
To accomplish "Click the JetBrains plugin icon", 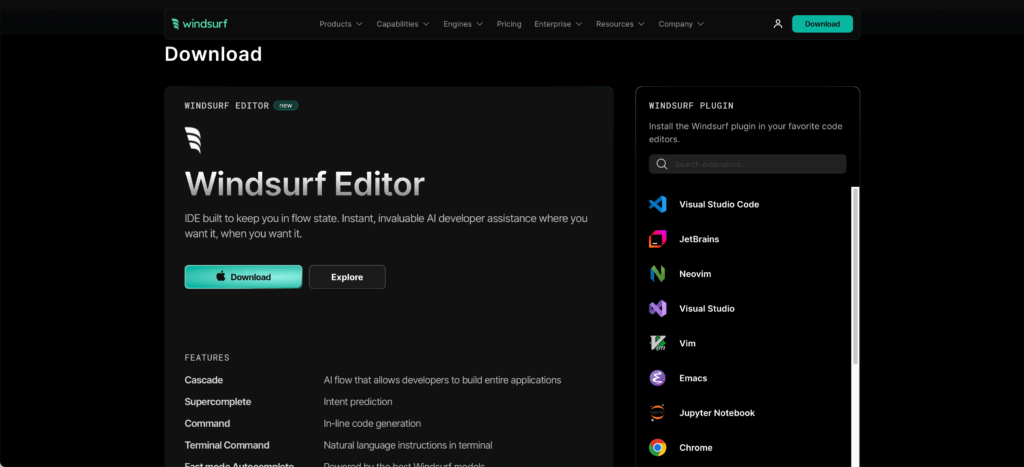I will (x=658, y=239).
